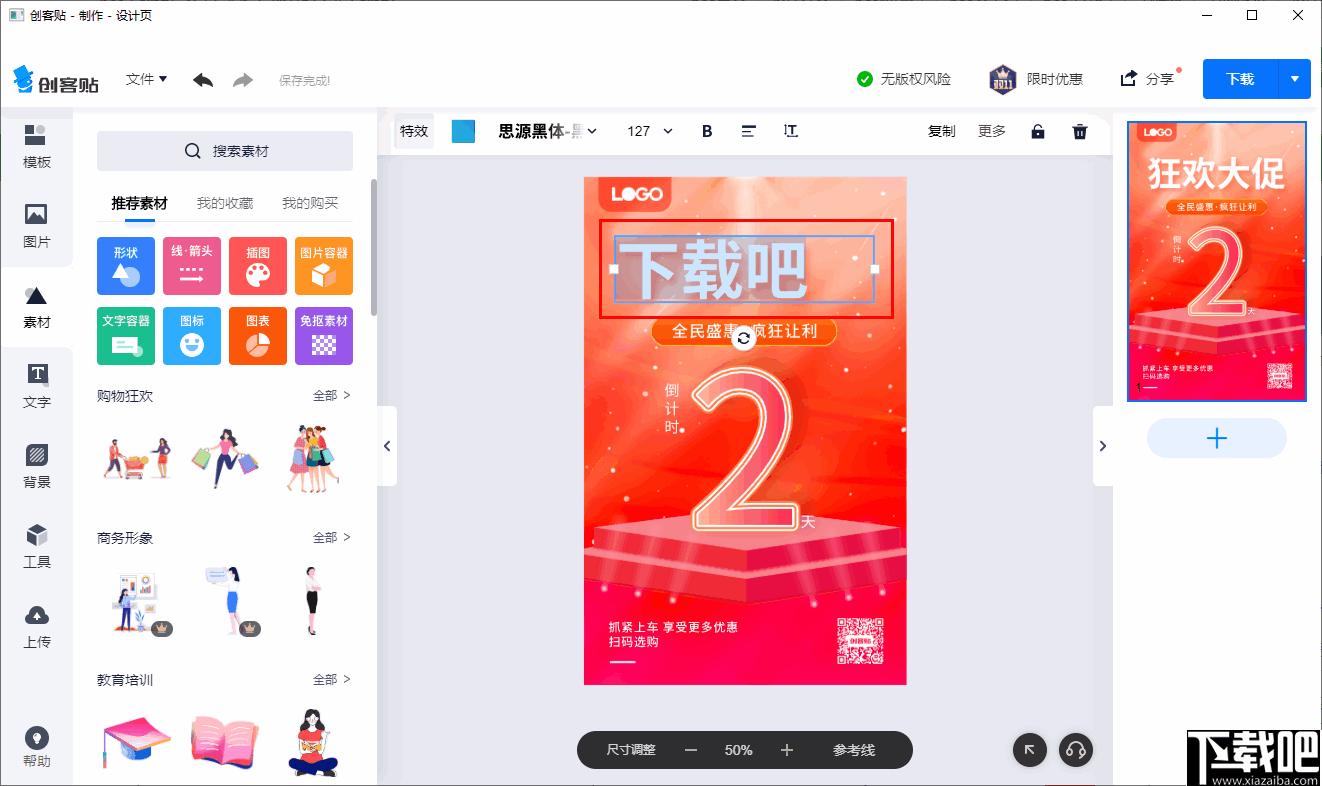This screenshot has height=786, width=1322.
Task: Open text alignment options
Action: 748,131
